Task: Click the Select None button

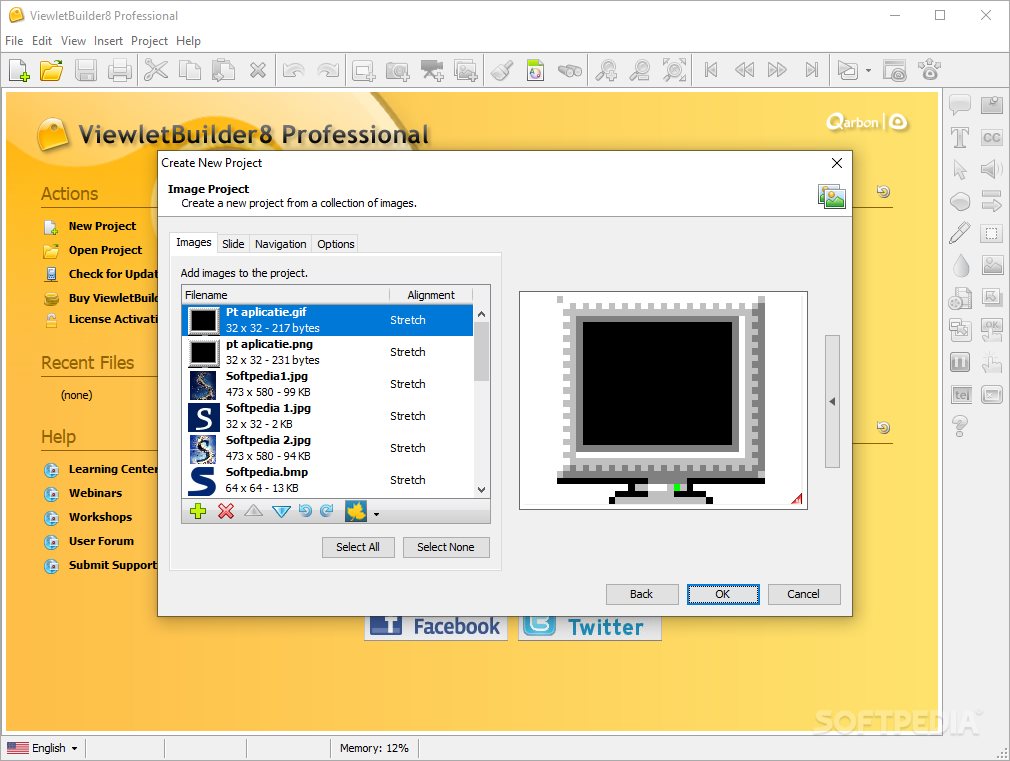Action: point(446,547)
